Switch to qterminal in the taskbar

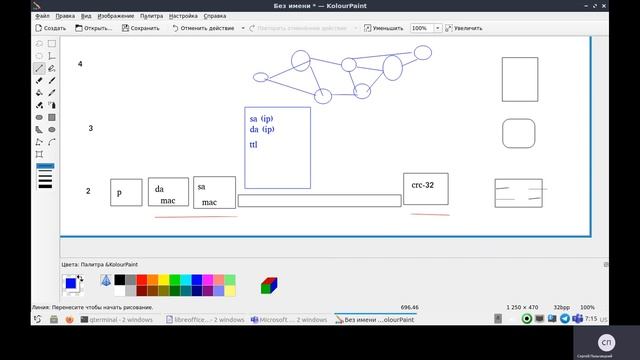(117, 320)
